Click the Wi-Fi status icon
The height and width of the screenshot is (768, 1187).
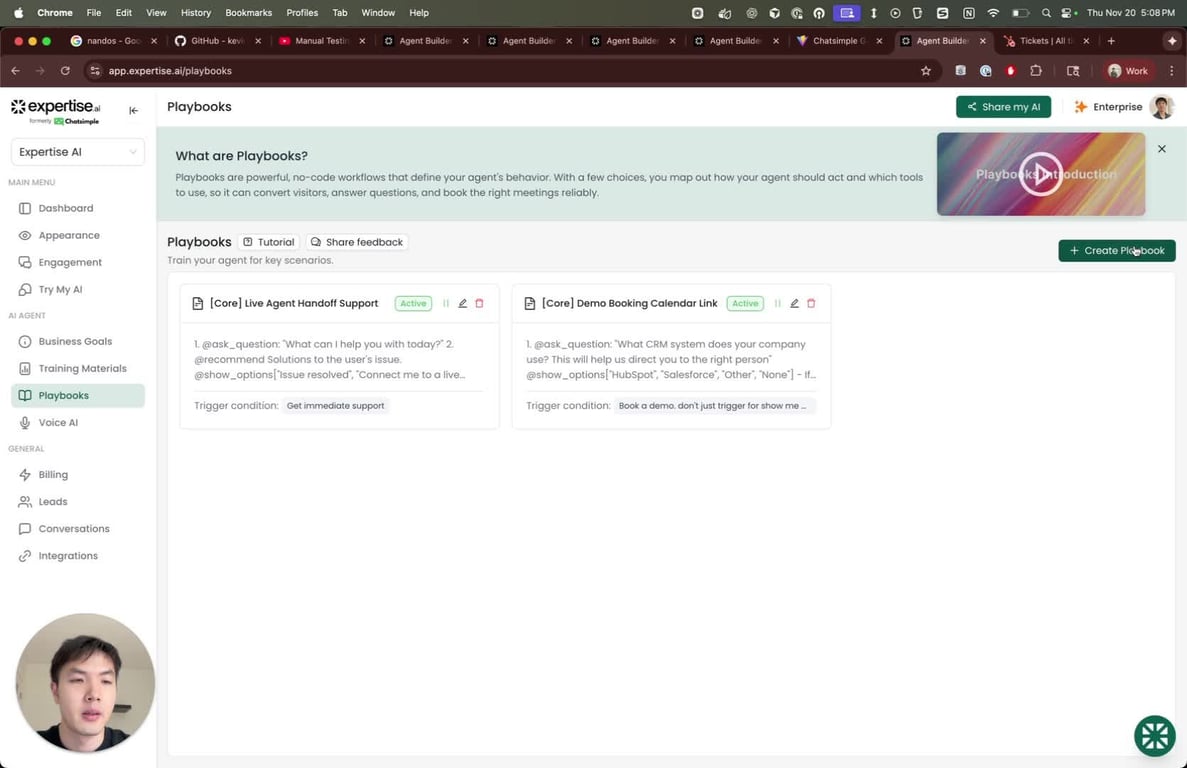(993, 13)
